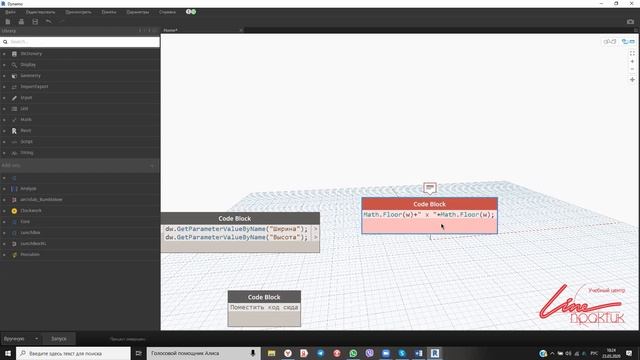This screenshot has height=360, width=640.
Task: Activate the Pan cross tool
Action: pos(632,80)
